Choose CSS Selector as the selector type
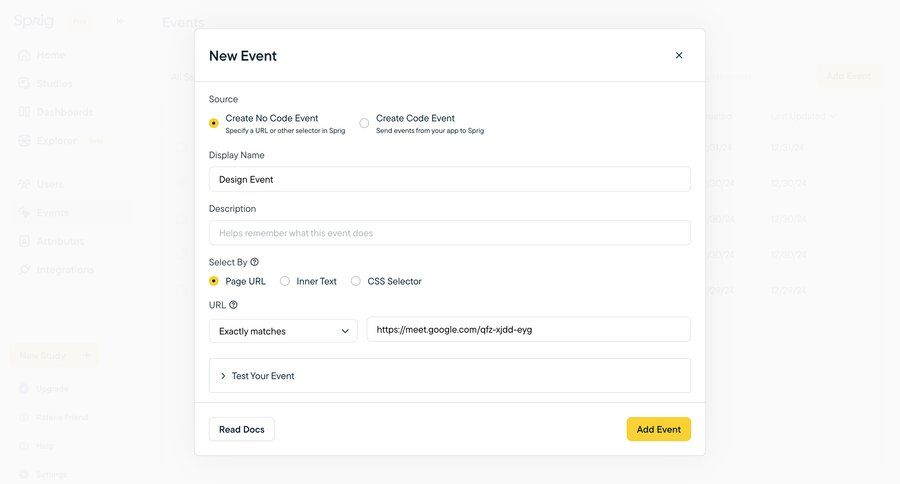The image size is (900, 484). tap(356, 281)
